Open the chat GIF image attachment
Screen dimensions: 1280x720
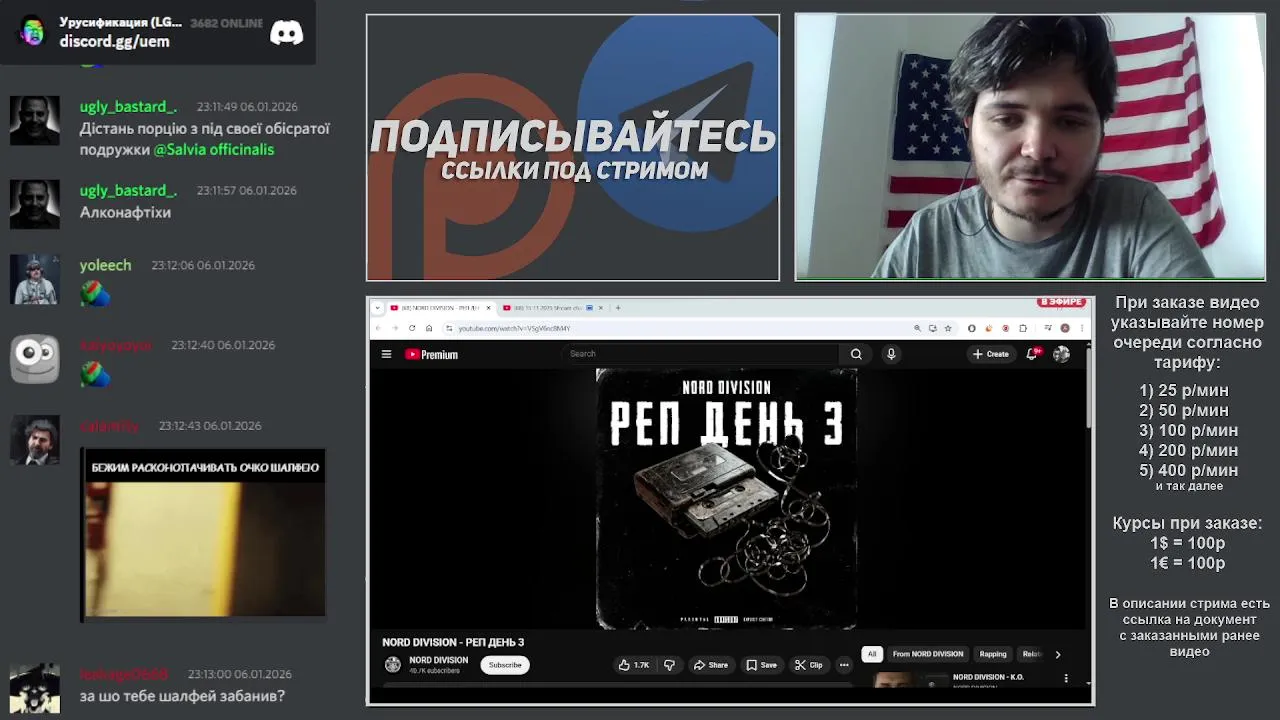203,535
